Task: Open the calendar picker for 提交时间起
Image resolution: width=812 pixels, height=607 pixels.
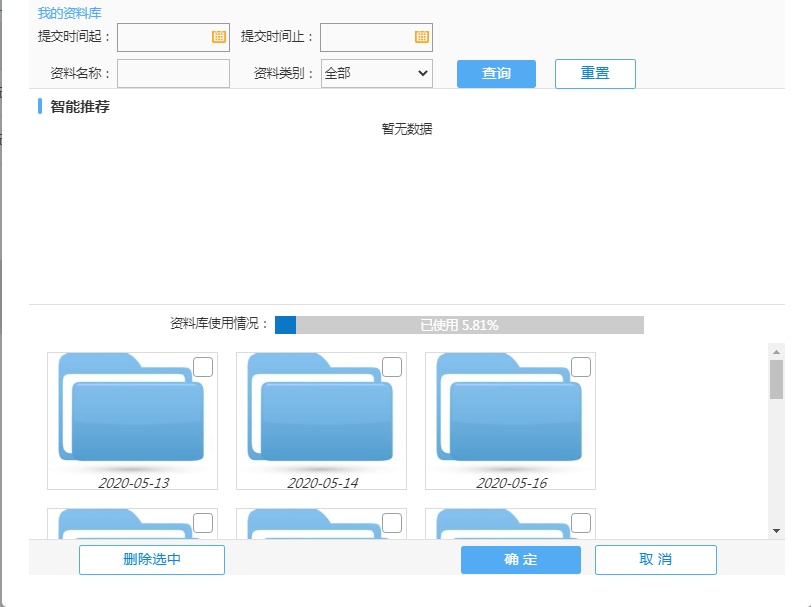Action: [219, 37]
